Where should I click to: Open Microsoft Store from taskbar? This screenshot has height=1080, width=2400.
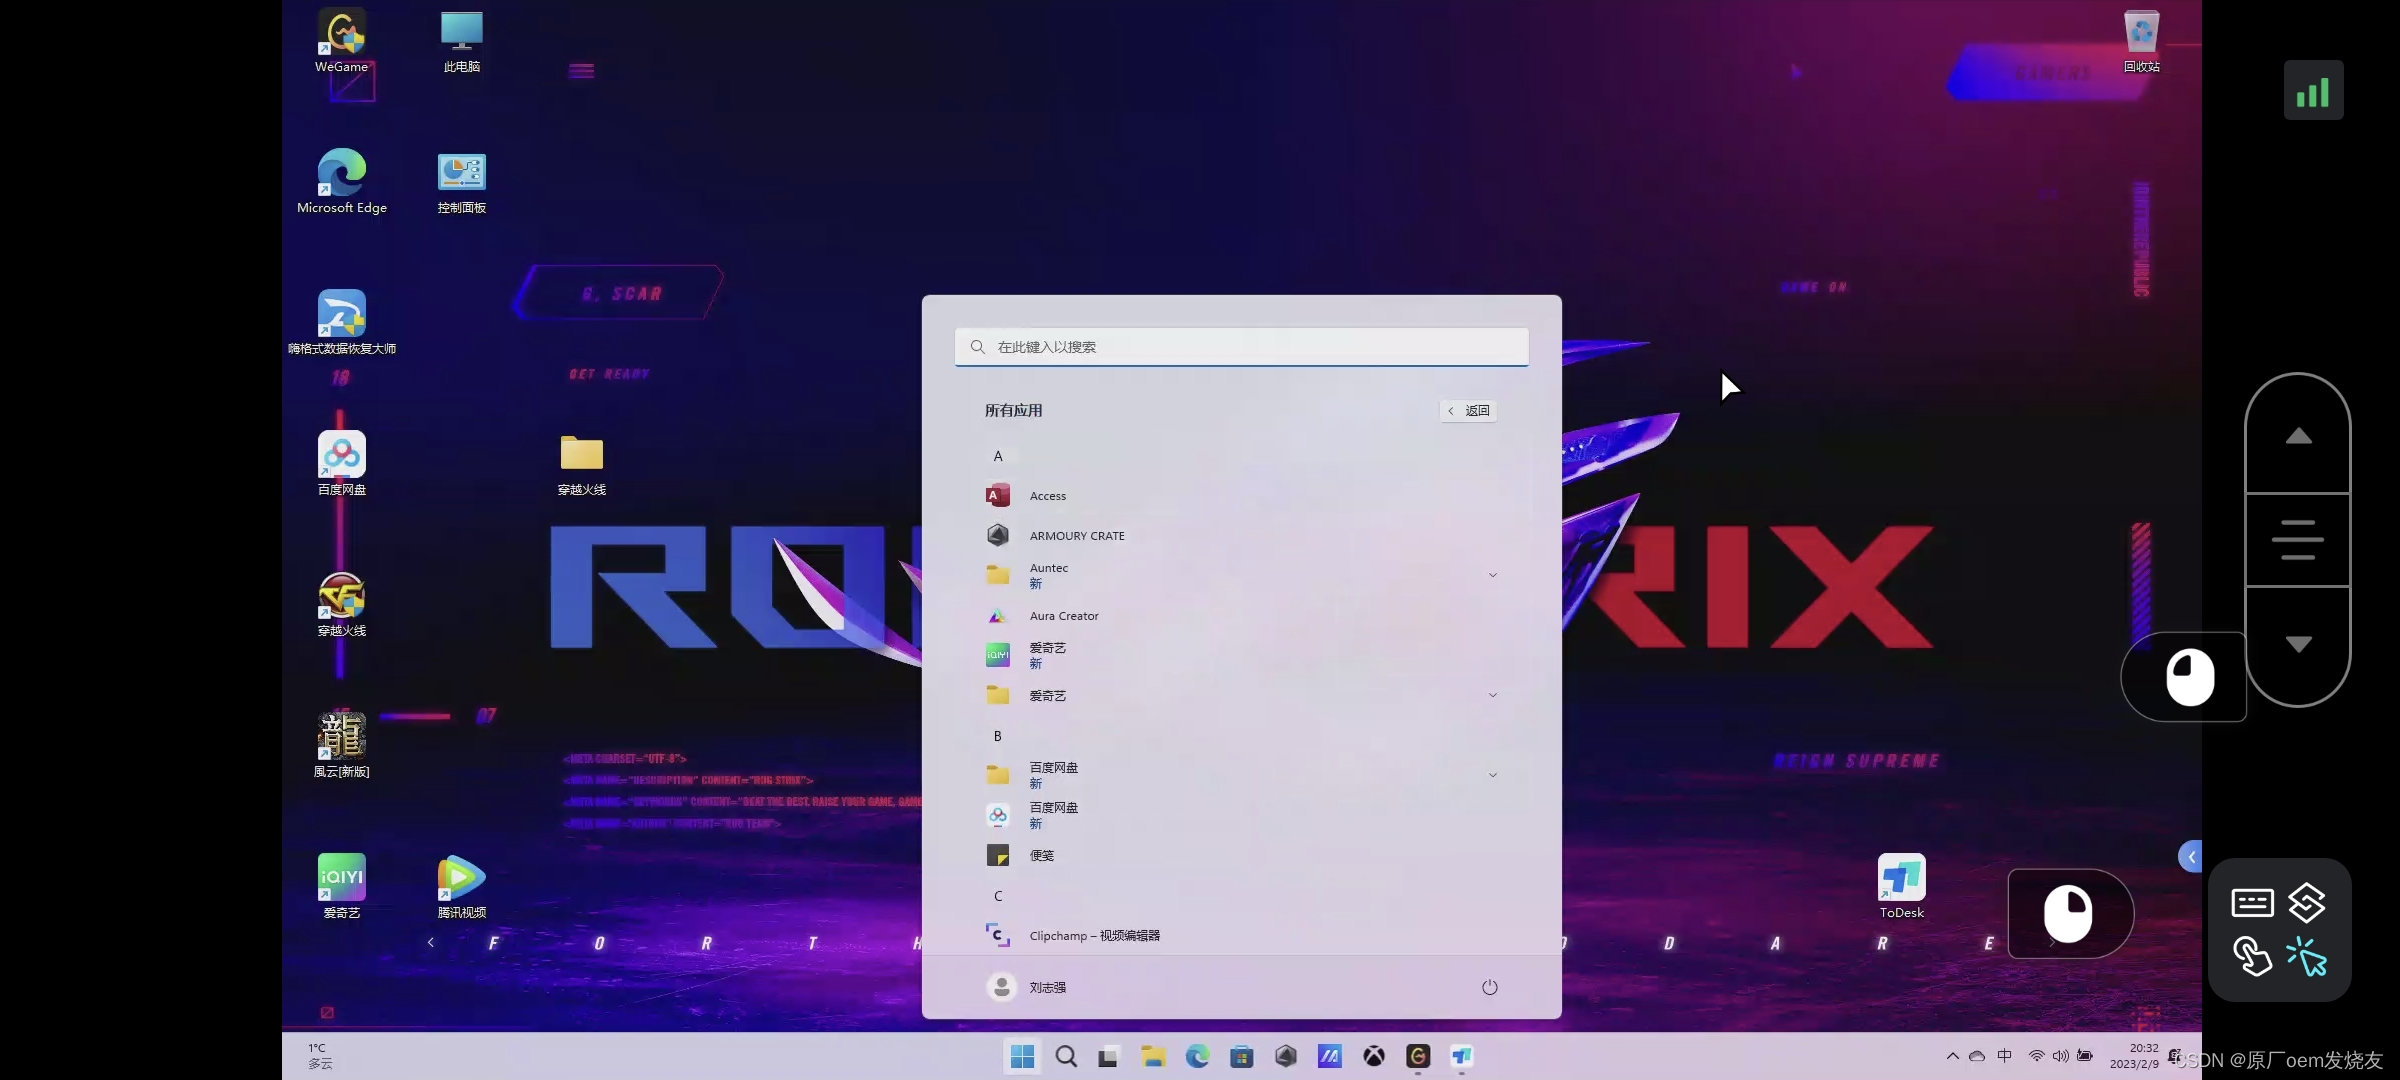1241,1056
